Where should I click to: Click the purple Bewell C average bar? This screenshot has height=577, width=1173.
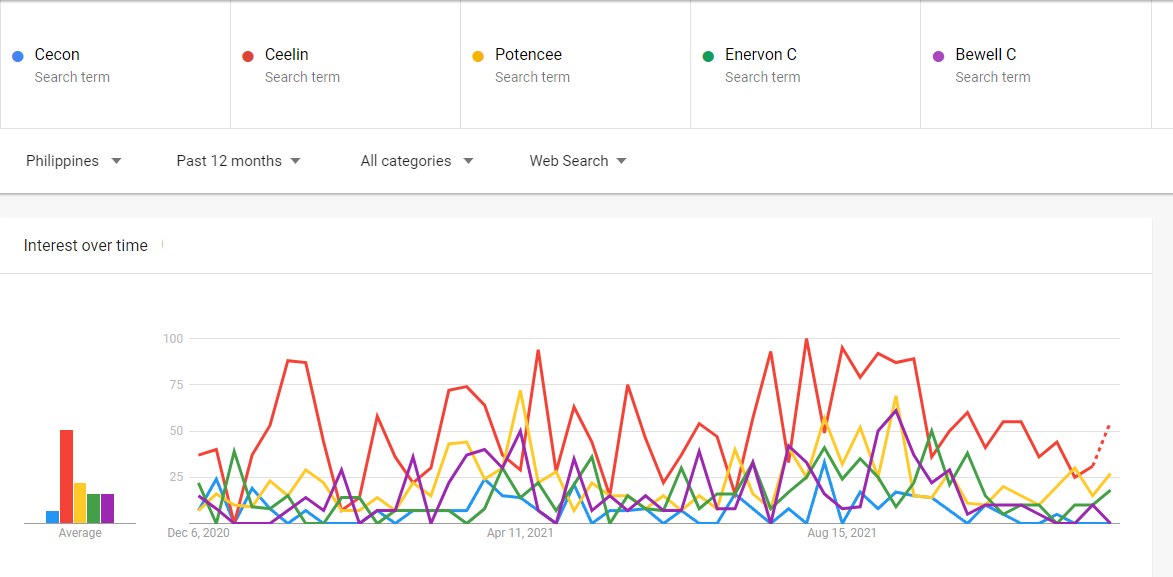pyautogui.click(x=107, y=508)
